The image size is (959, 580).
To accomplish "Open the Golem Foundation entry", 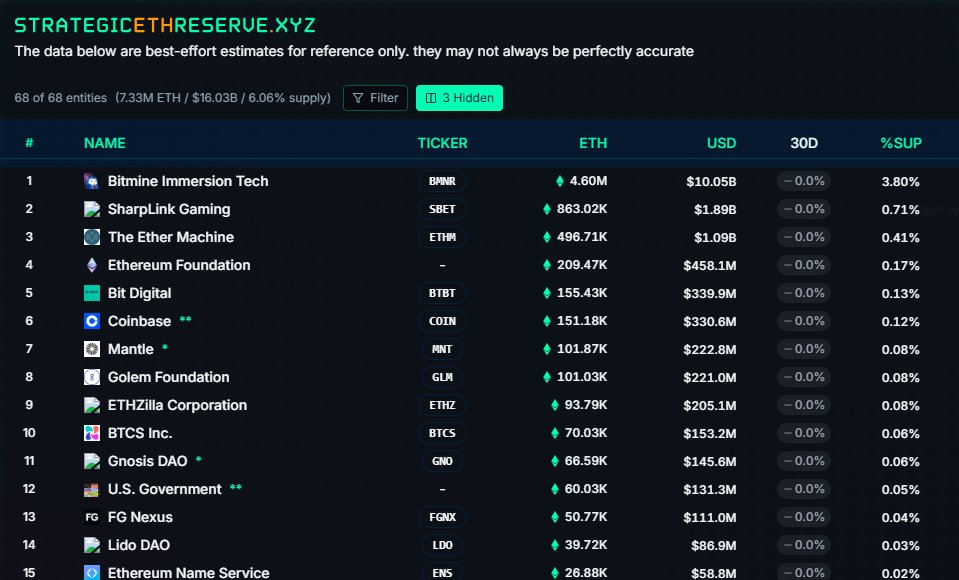I will (168, 377).
